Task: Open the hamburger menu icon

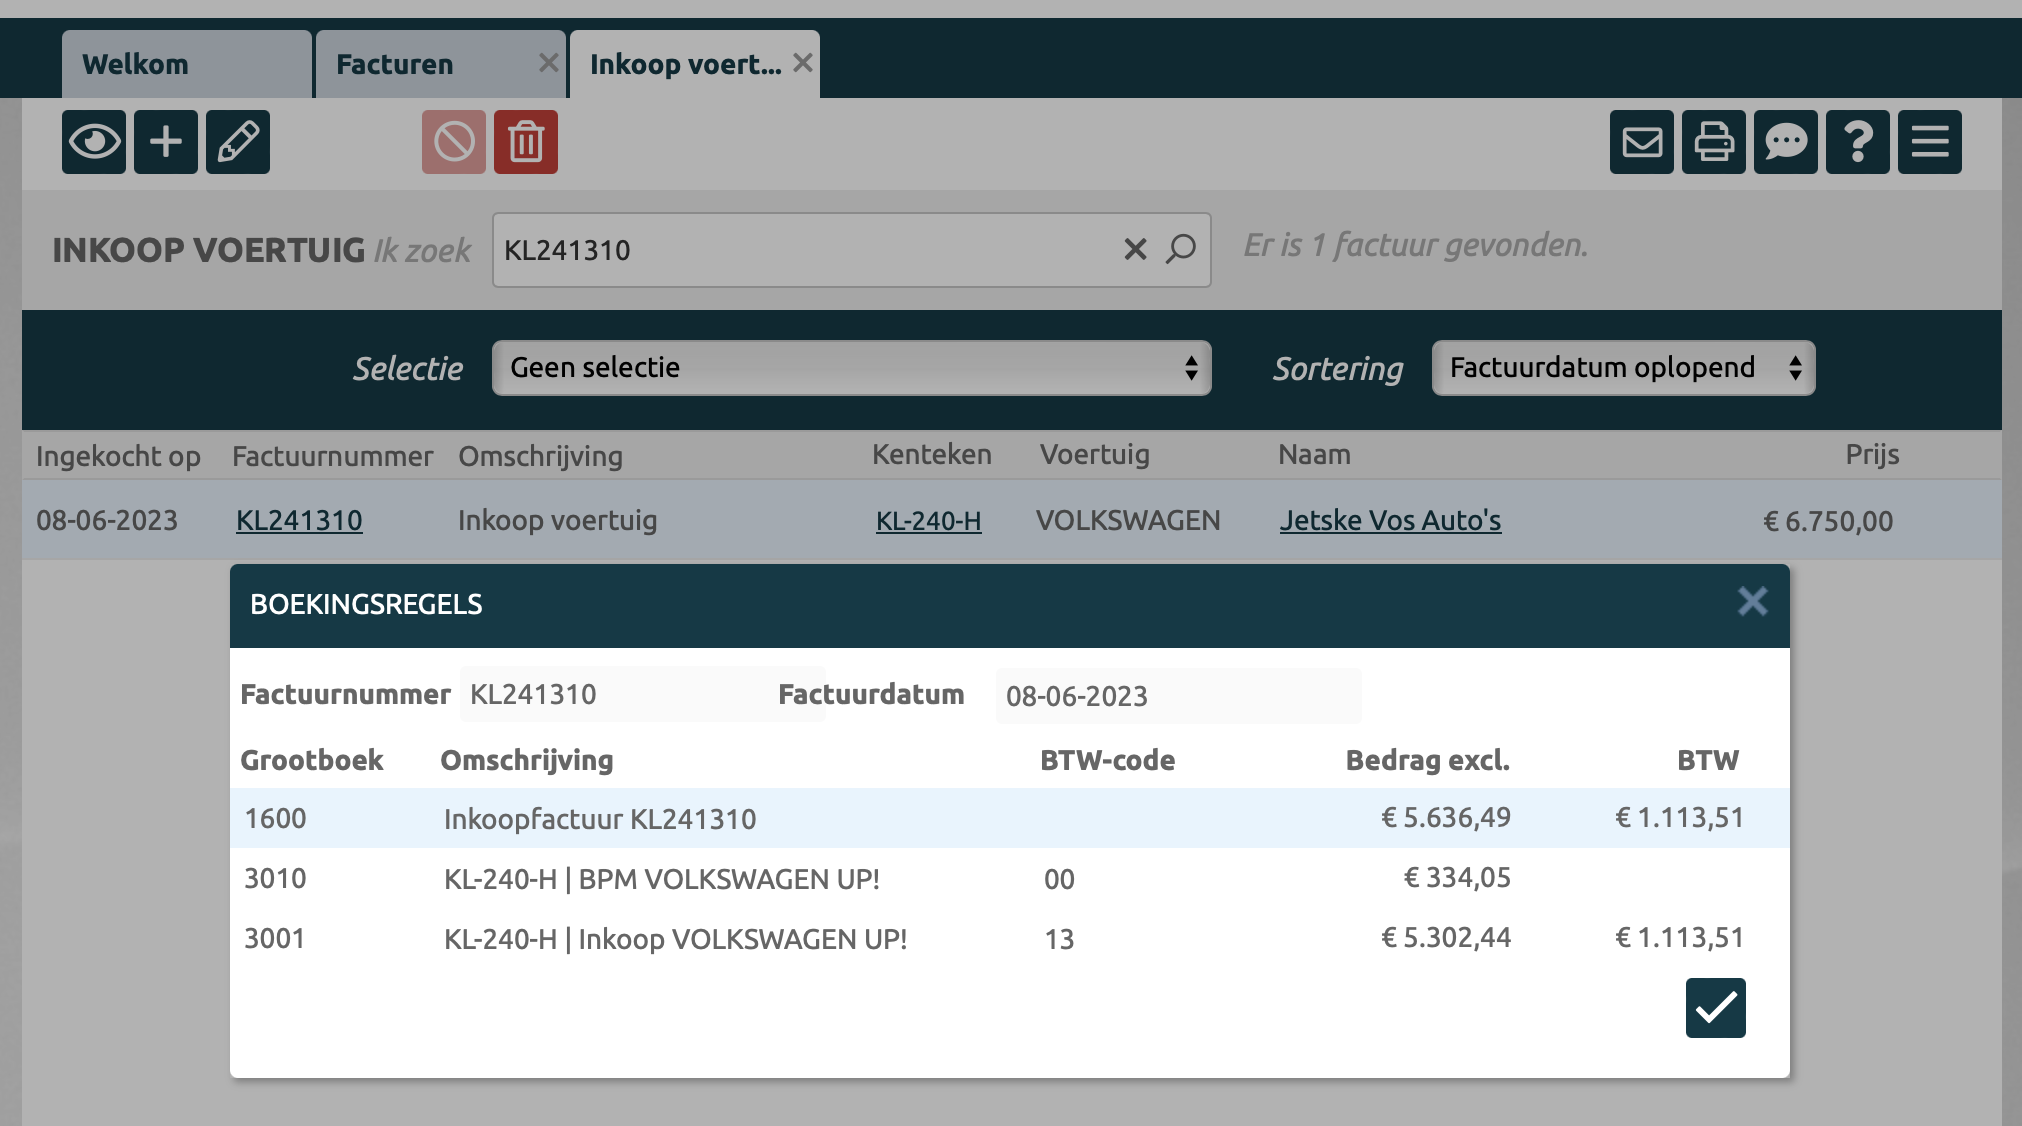Action: click(x=1930, y=142)
